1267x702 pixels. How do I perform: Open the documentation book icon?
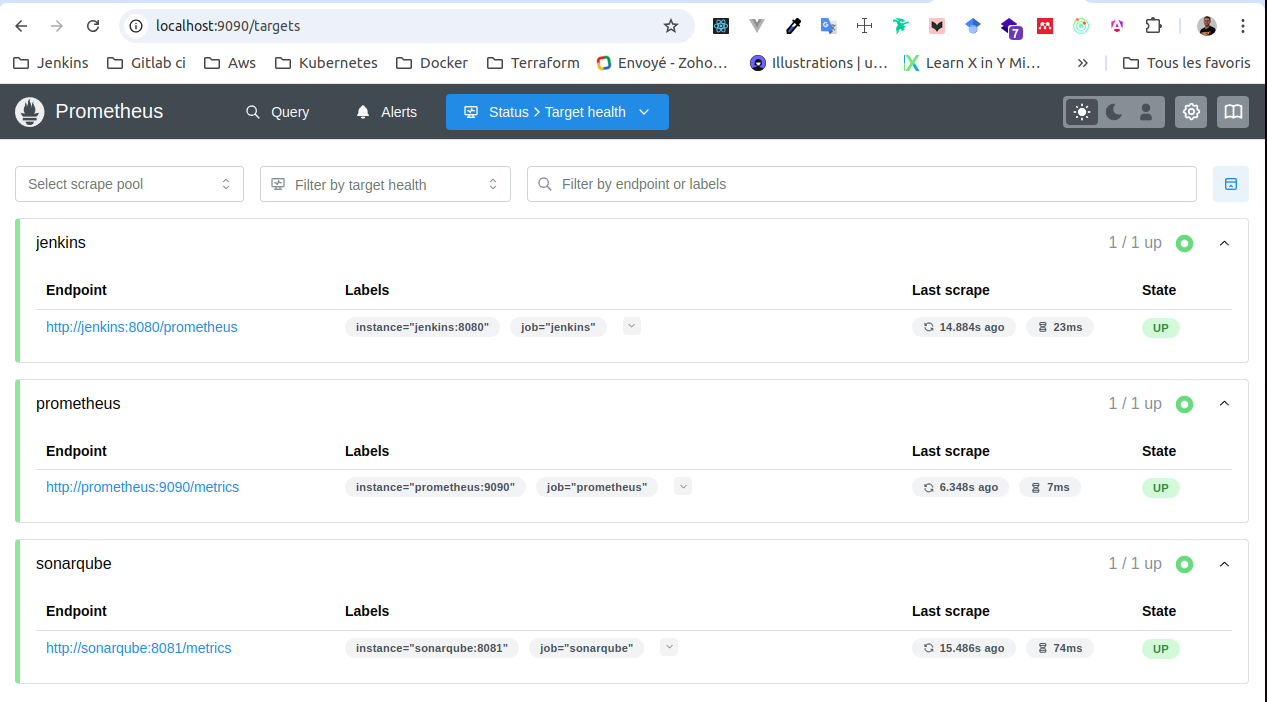point(1233,112)
